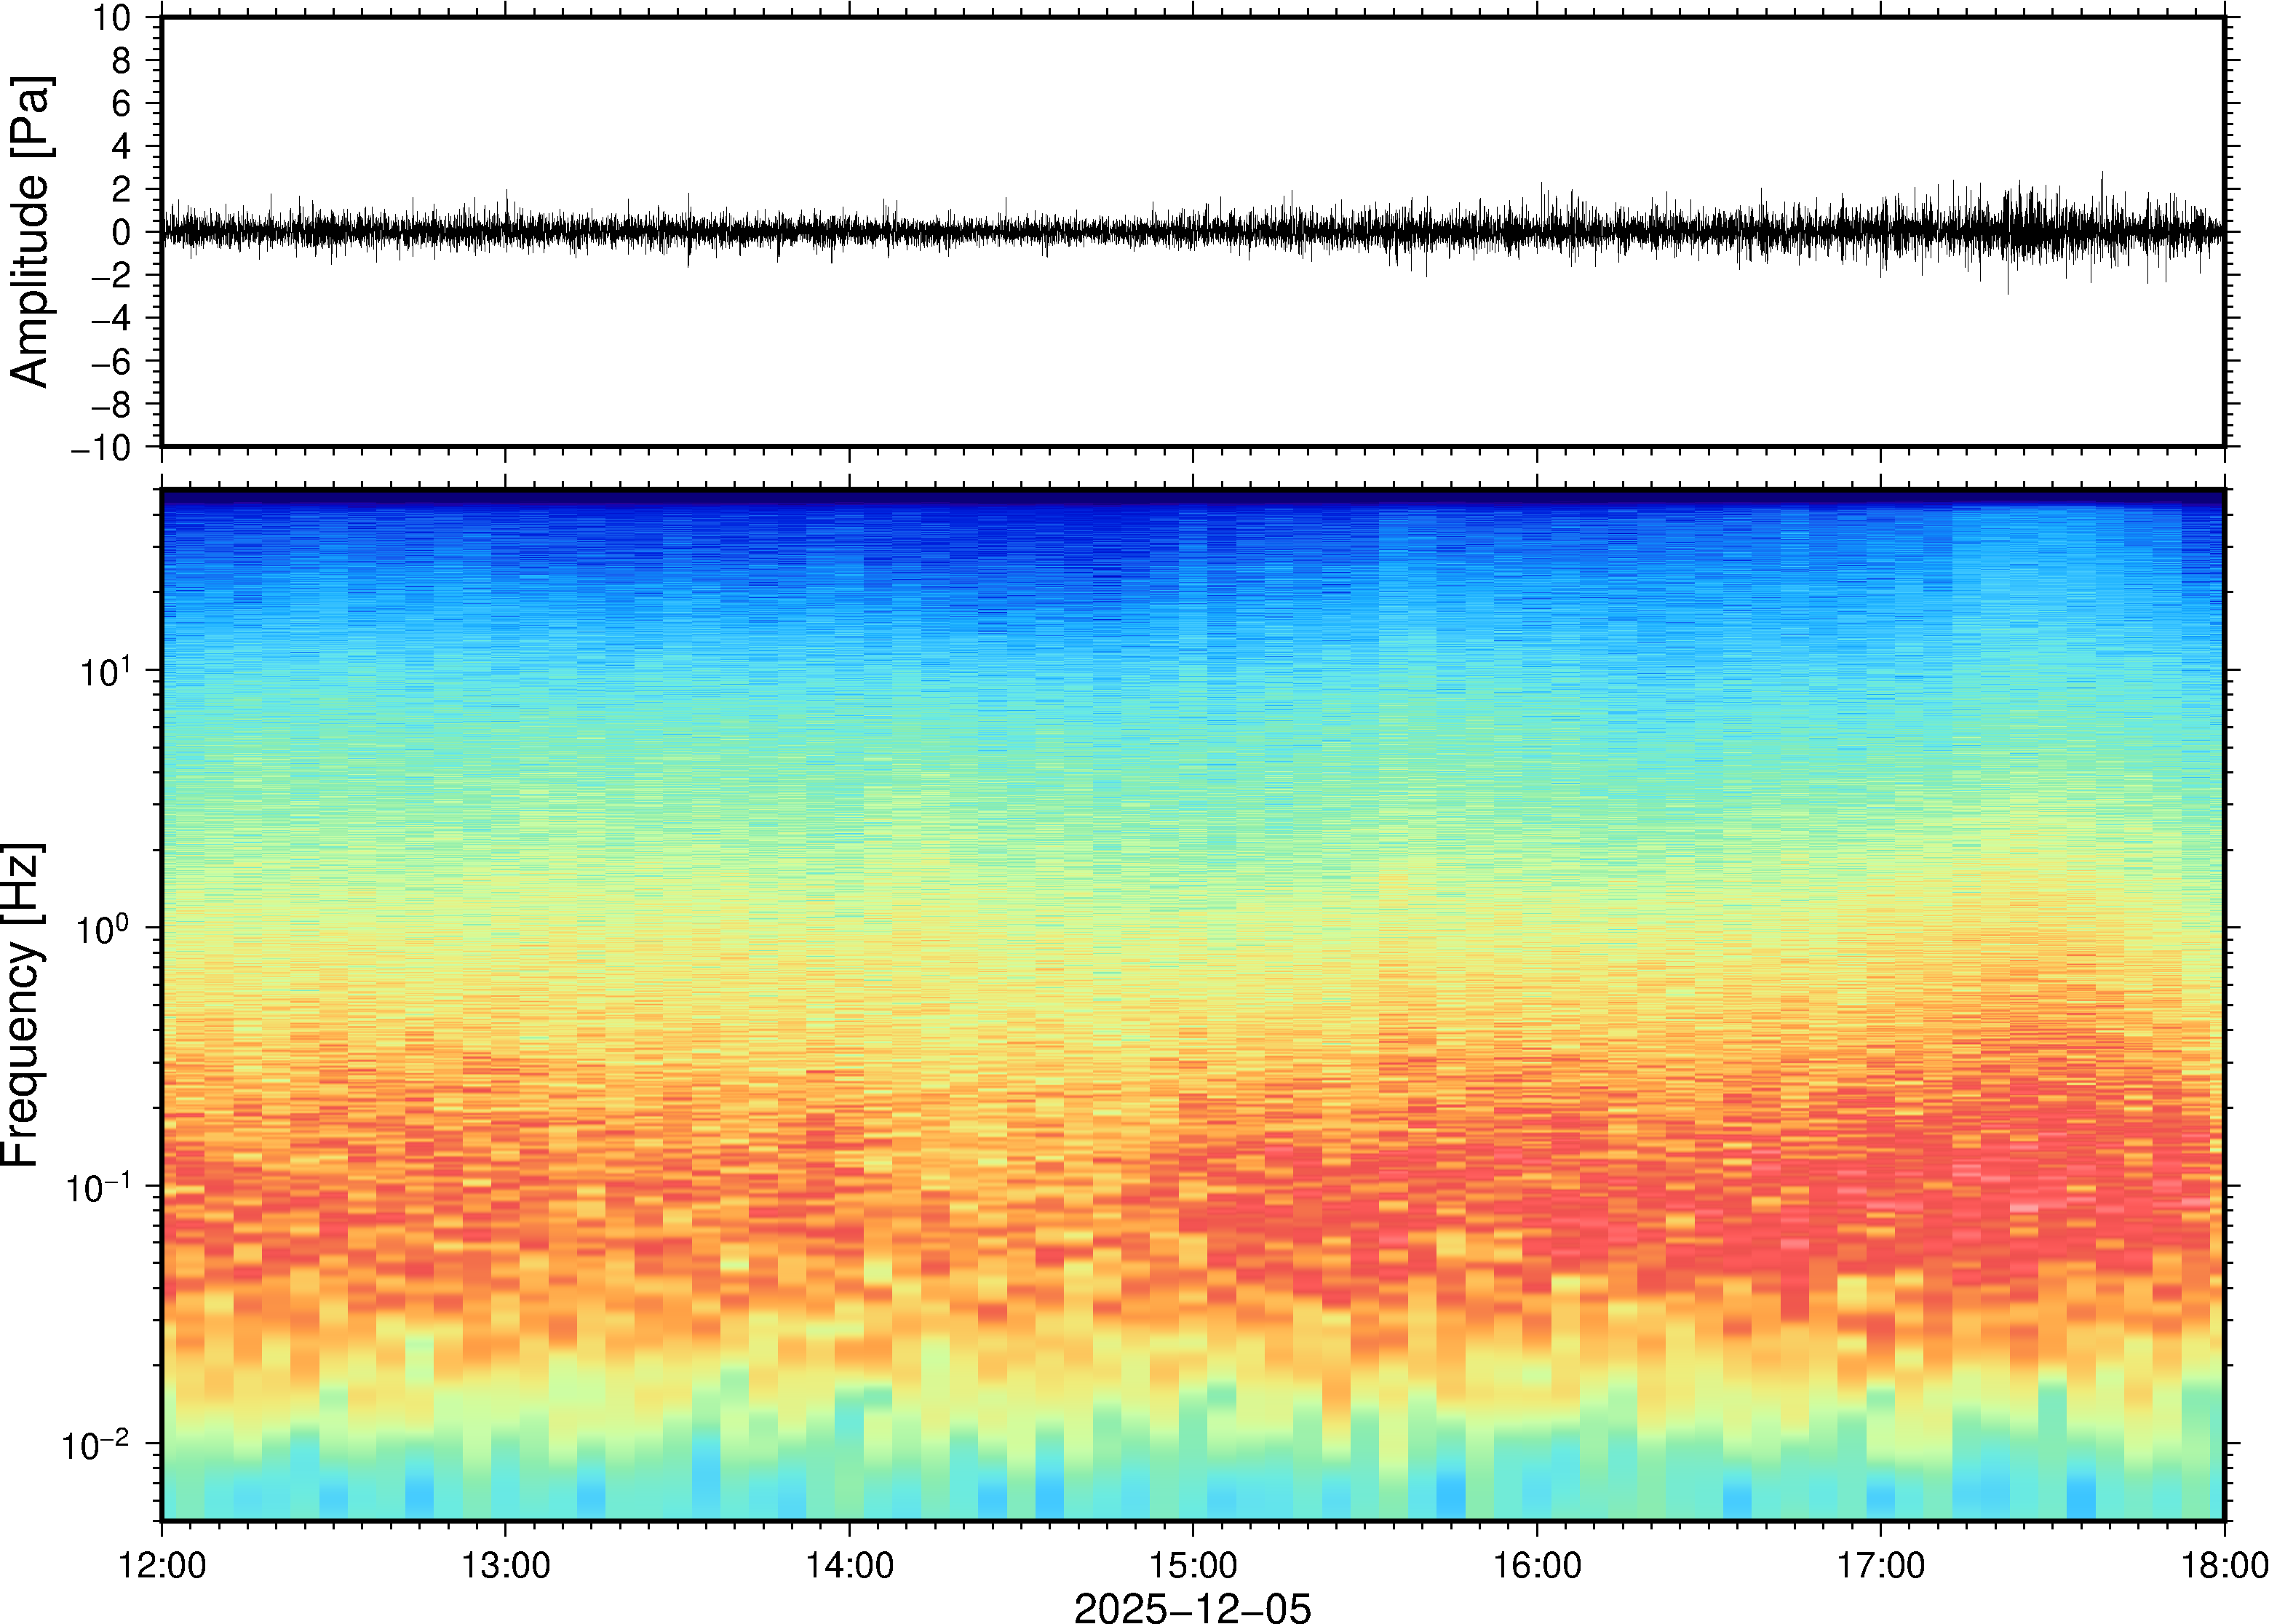The width and height of the screenshot is (2269, 1624).
Task: Click the 12:00 time axis label
Action: (162, 1565)
